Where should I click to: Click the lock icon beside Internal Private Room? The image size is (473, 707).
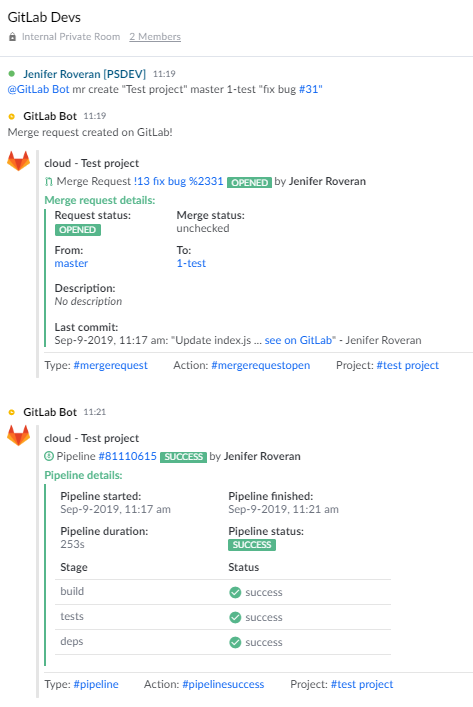pos(12,37)
